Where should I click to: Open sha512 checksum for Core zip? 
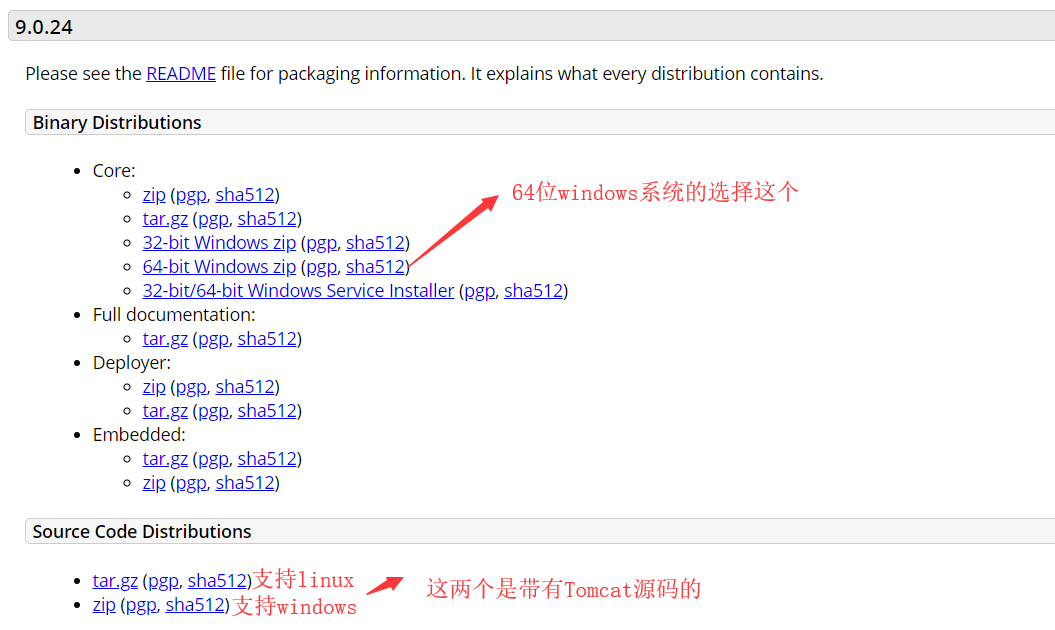(x=245, y=195)
